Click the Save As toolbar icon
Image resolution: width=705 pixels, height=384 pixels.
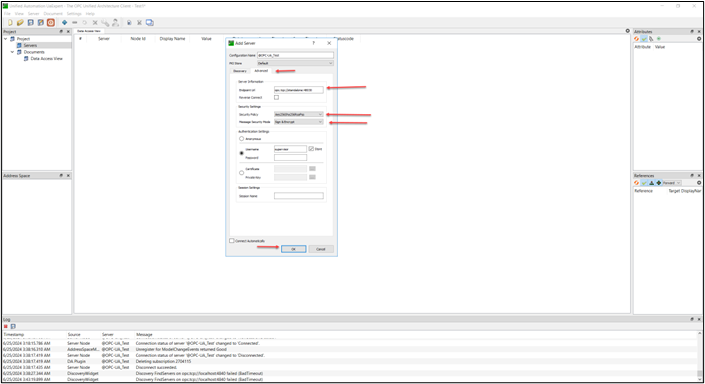(x=40, y=22)
